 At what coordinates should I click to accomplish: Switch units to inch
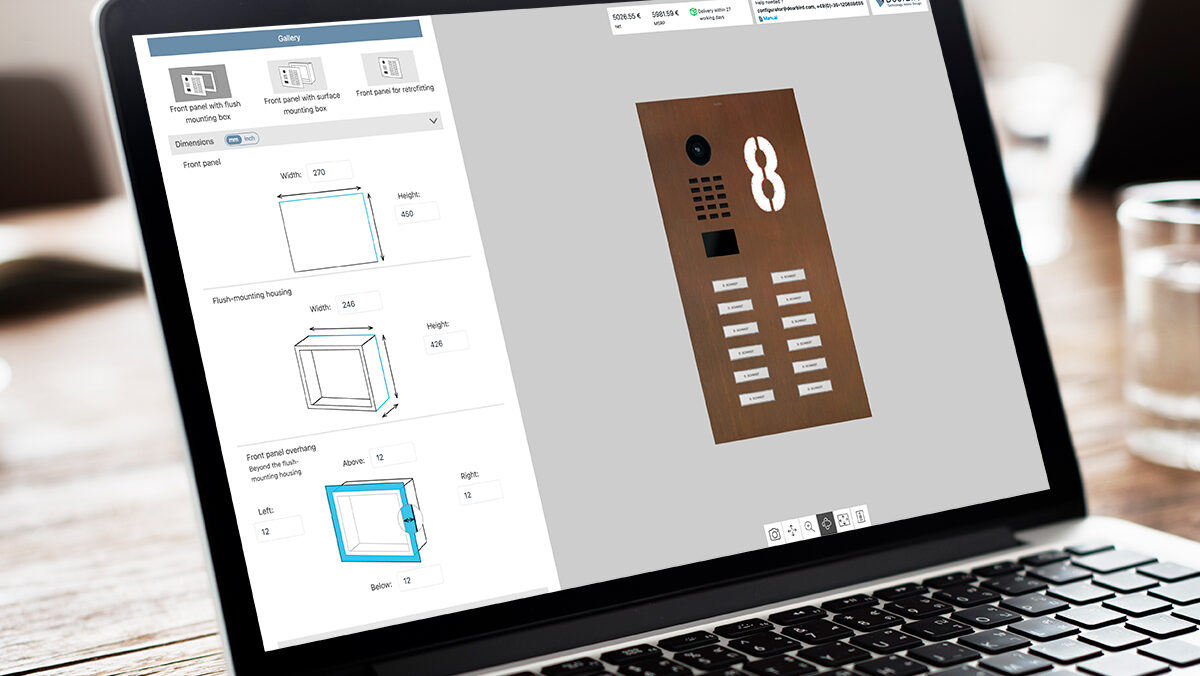[x=250, y=138]
